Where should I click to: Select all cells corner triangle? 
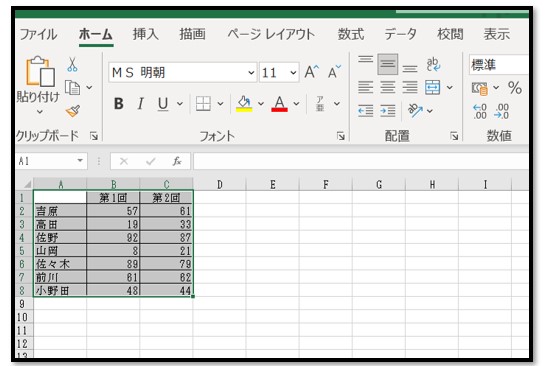pos(27,184)
